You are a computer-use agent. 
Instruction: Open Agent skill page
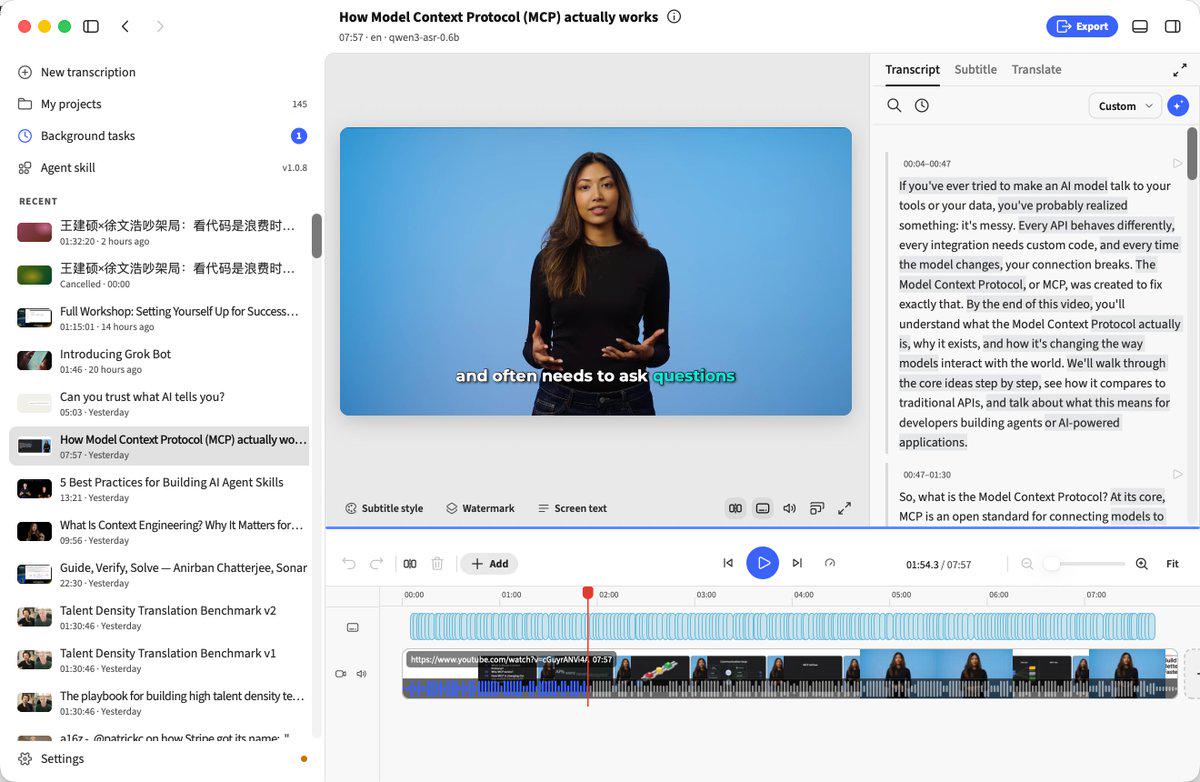tap(162, 168)
